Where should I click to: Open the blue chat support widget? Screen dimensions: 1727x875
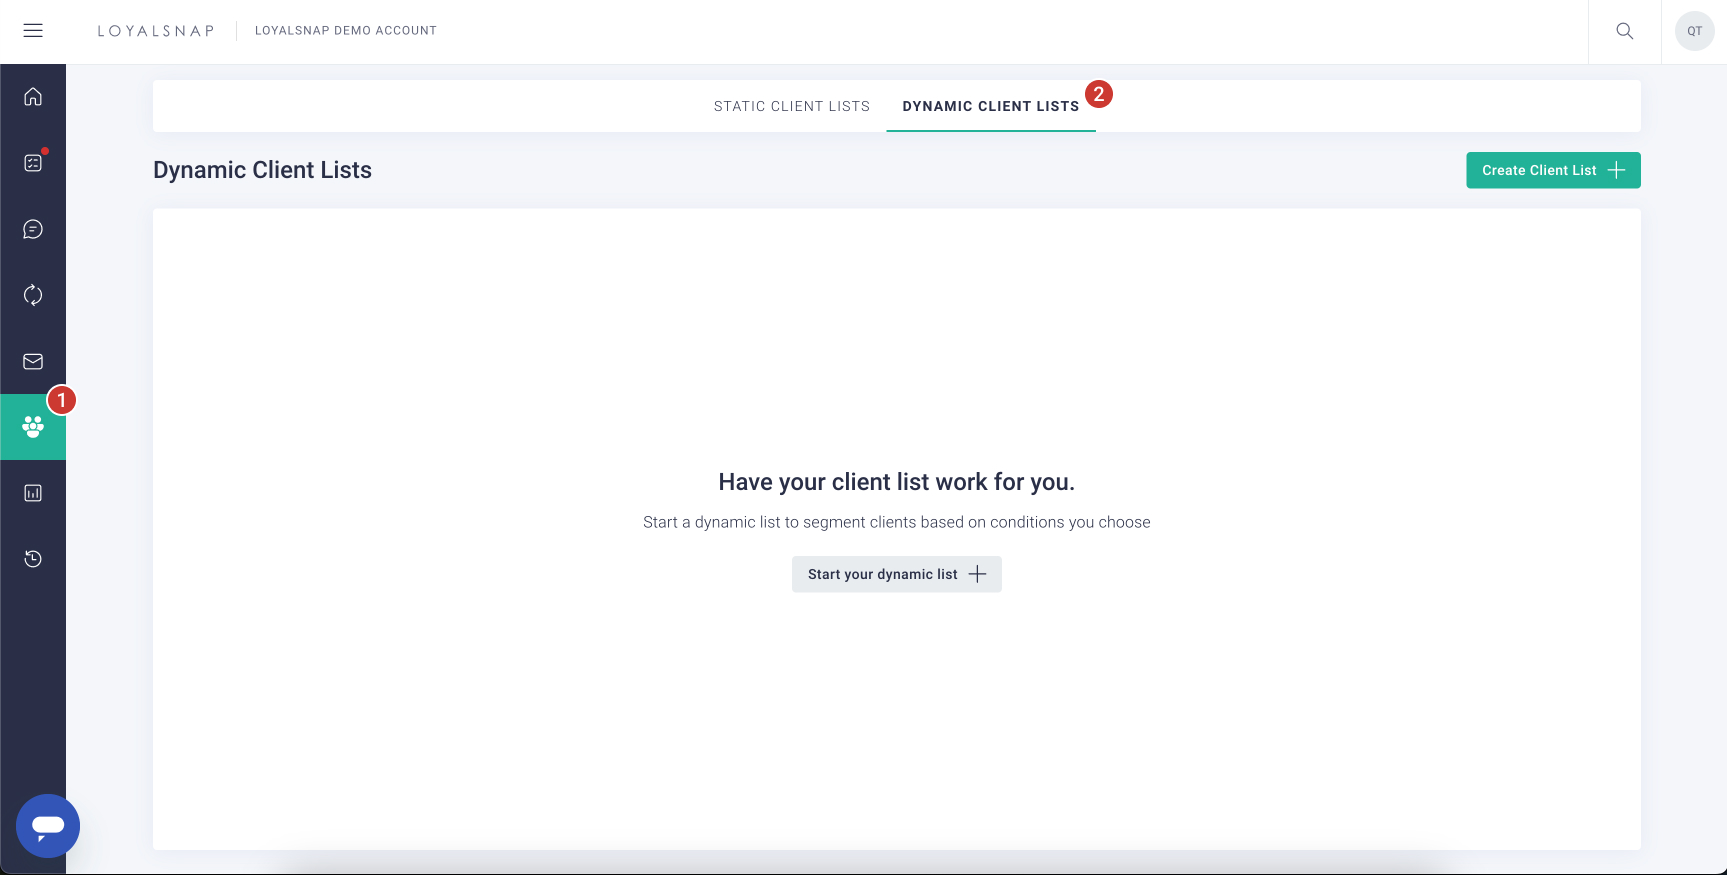pos(48,826)
